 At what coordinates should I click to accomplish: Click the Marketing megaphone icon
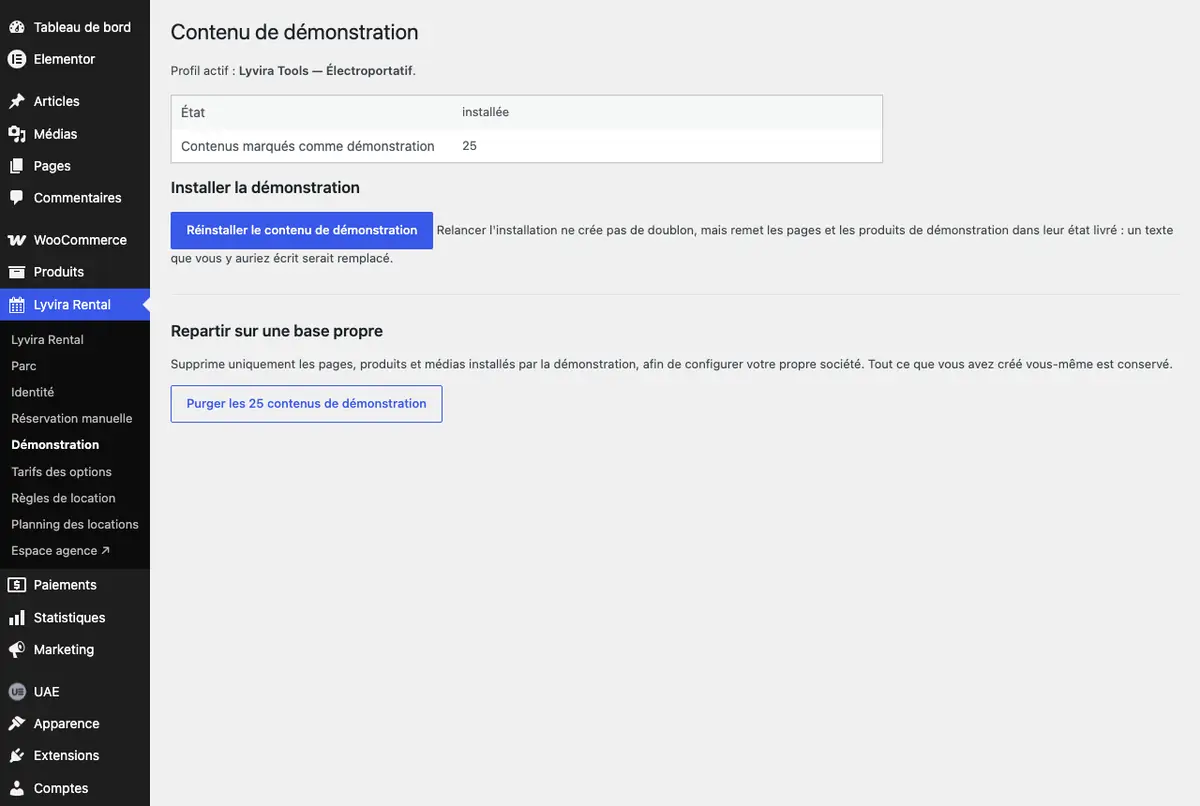click(x=17, y=650)
